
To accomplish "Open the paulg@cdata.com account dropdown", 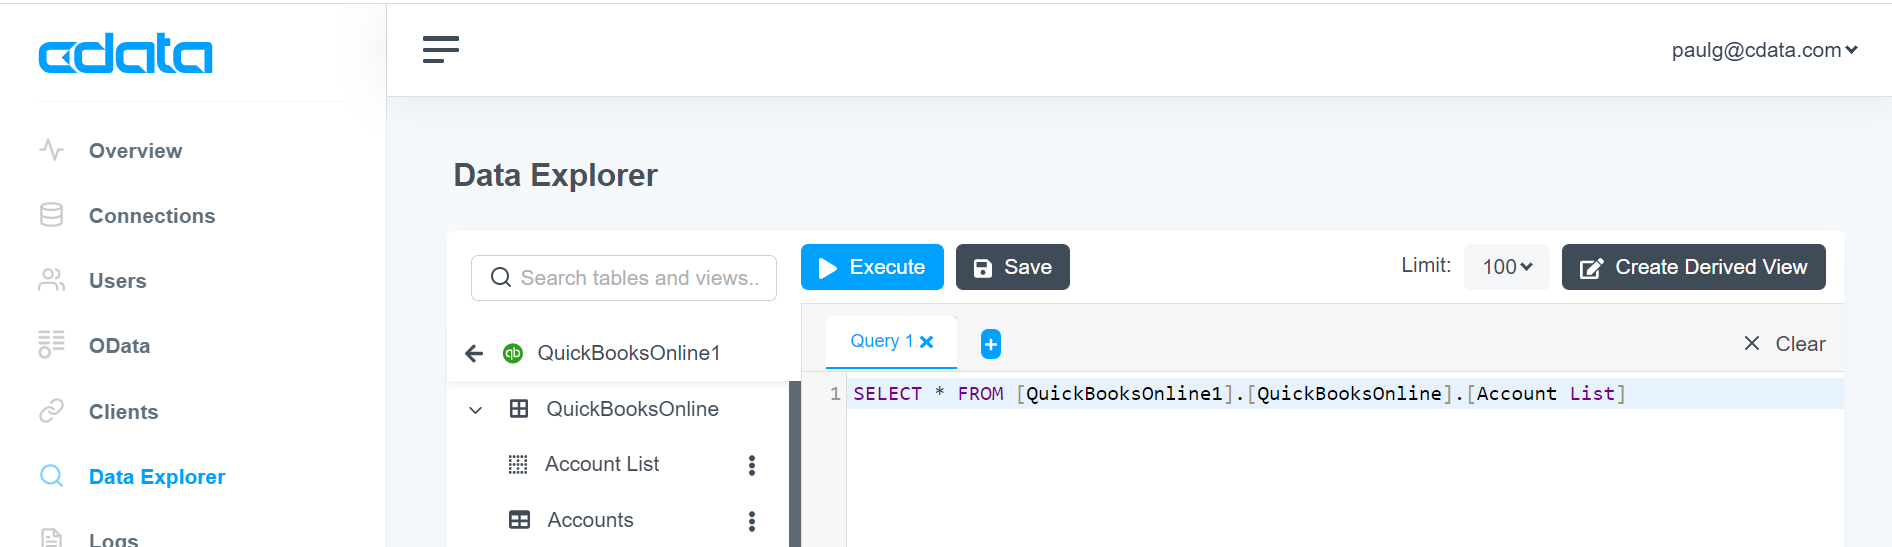I will (x=1764, y=50).
